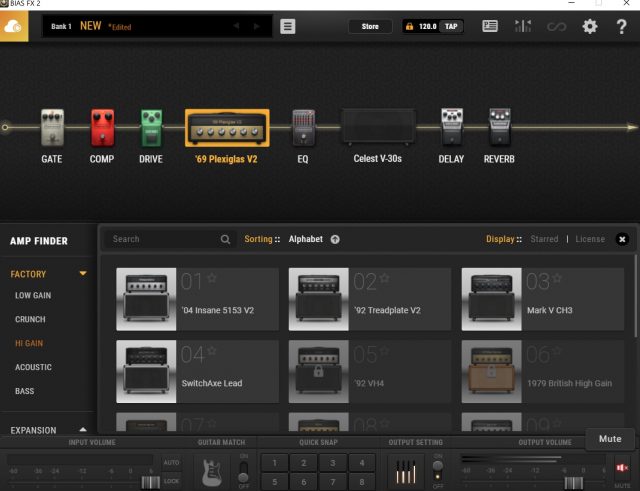Select Quick Snap 6
This screenshot has height=491, width=640.
coord(304,482)
